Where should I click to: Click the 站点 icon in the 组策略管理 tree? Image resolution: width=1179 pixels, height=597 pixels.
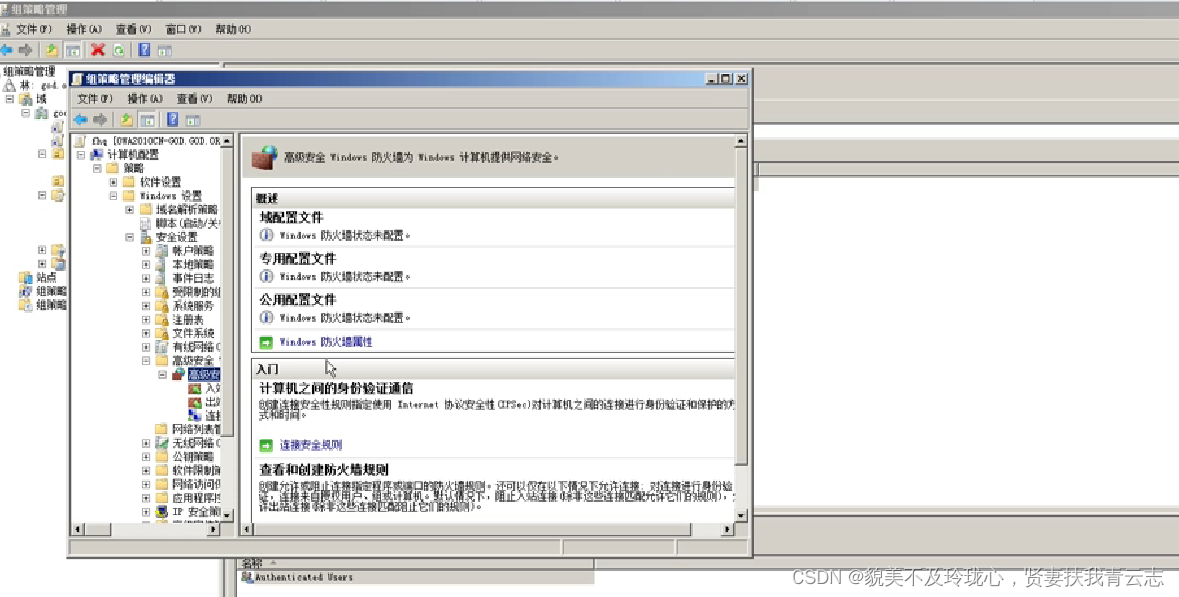[26, 277]
